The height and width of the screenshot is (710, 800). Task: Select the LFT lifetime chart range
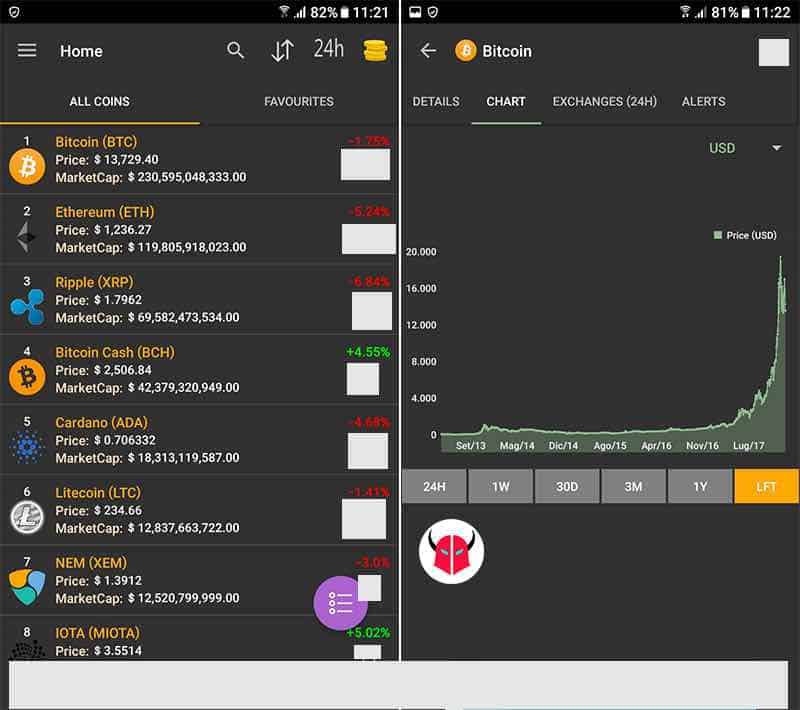[x=766, y=487]
